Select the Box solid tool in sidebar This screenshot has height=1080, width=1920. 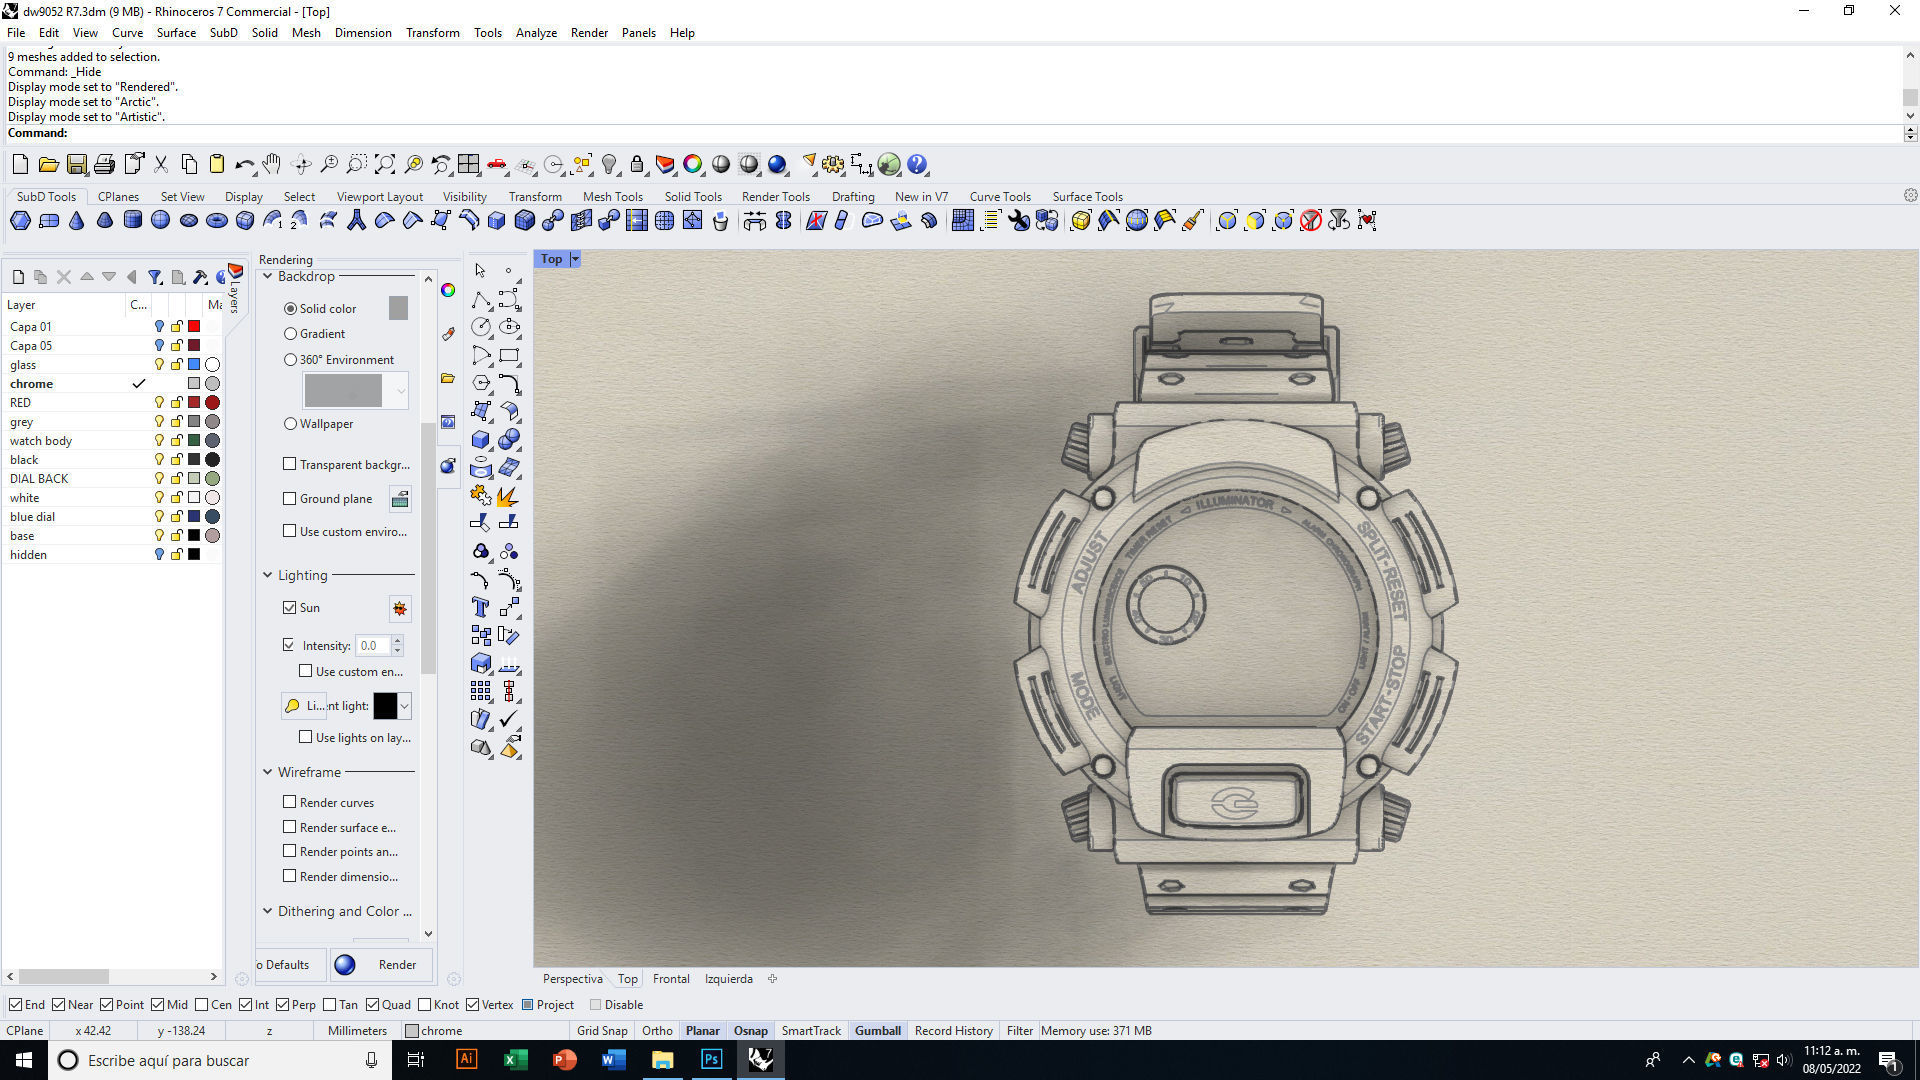point(480,439)
